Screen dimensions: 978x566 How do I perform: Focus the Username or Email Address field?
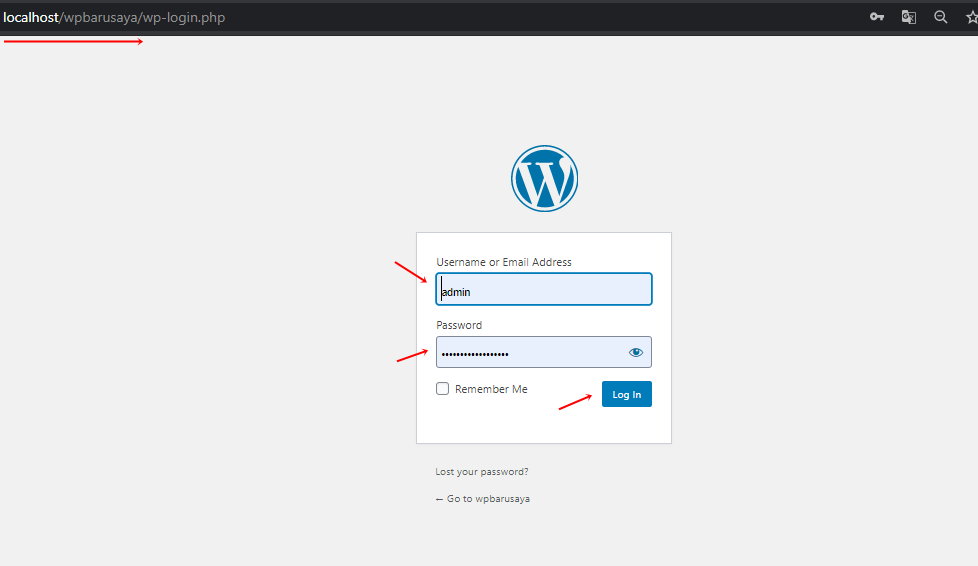tap(544, 289)
